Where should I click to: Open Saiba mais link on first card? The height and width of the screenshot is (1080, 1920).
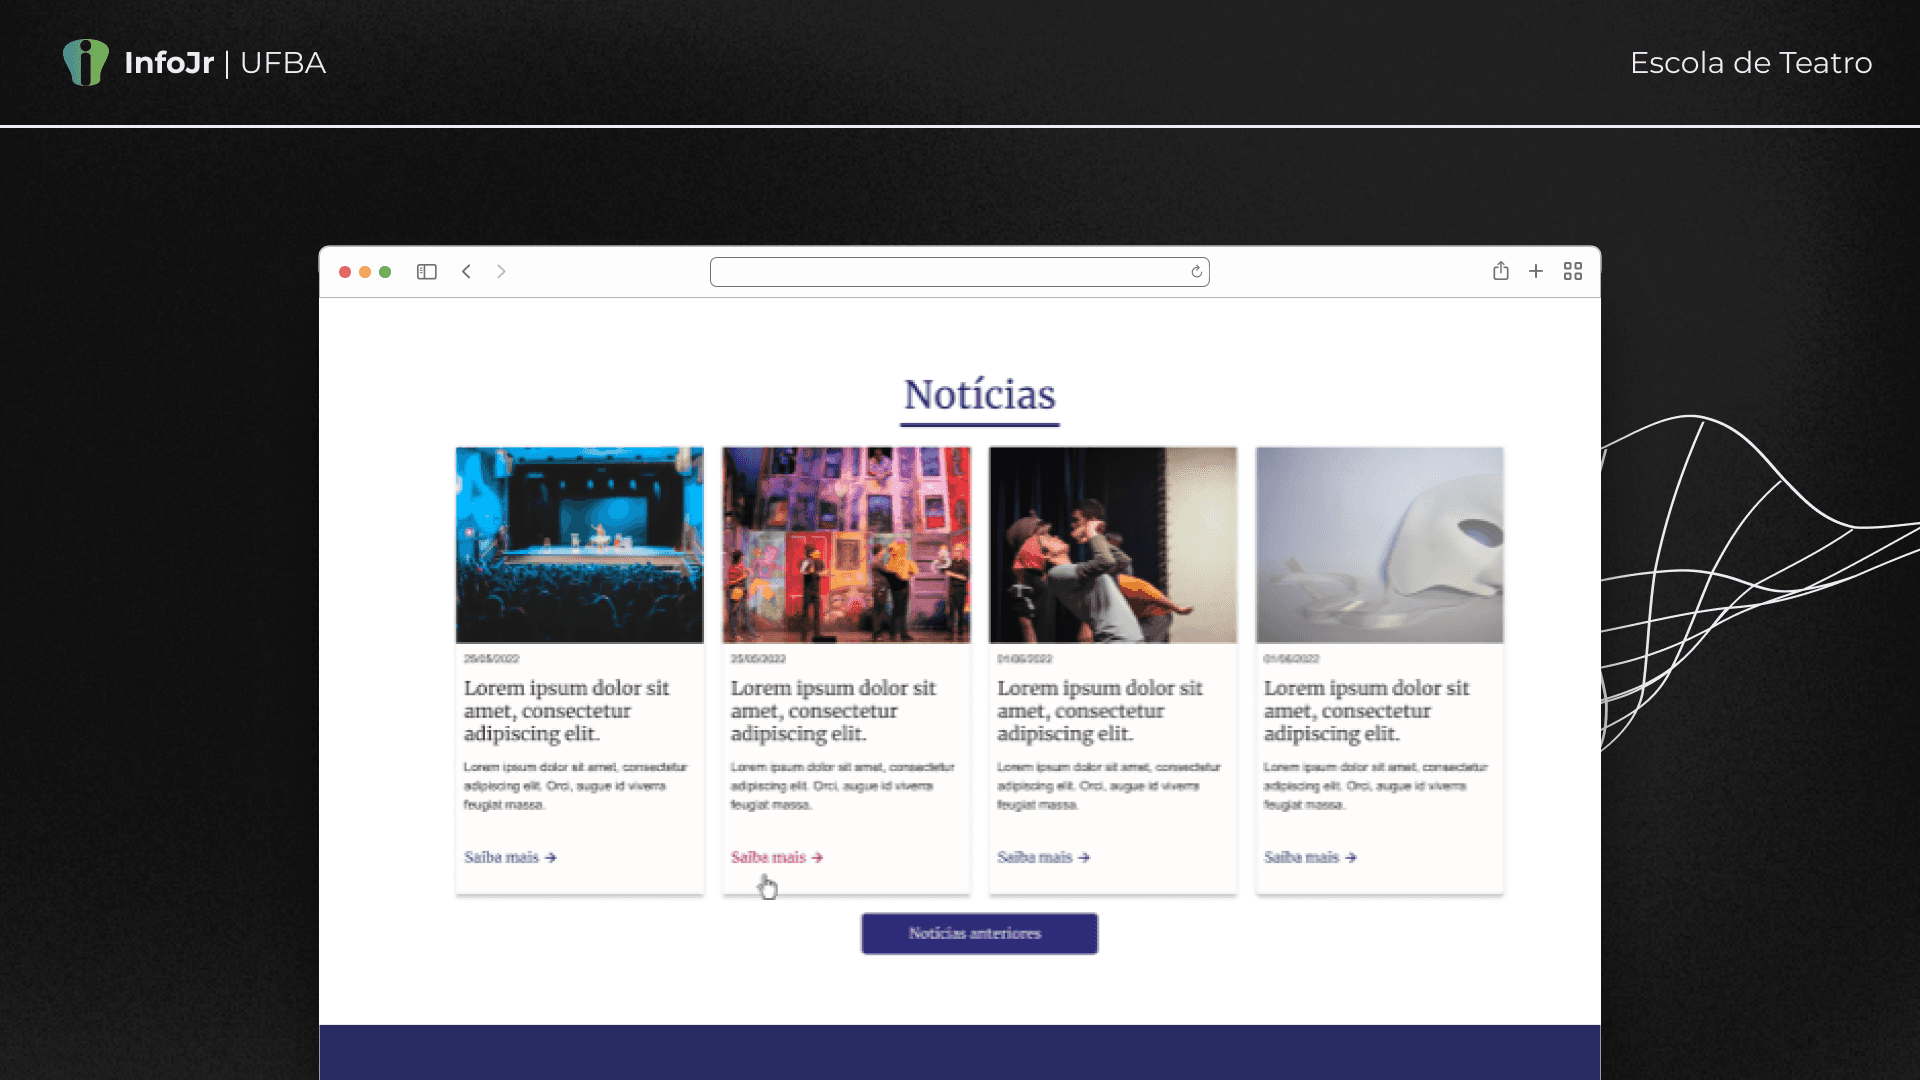(509, 857)
